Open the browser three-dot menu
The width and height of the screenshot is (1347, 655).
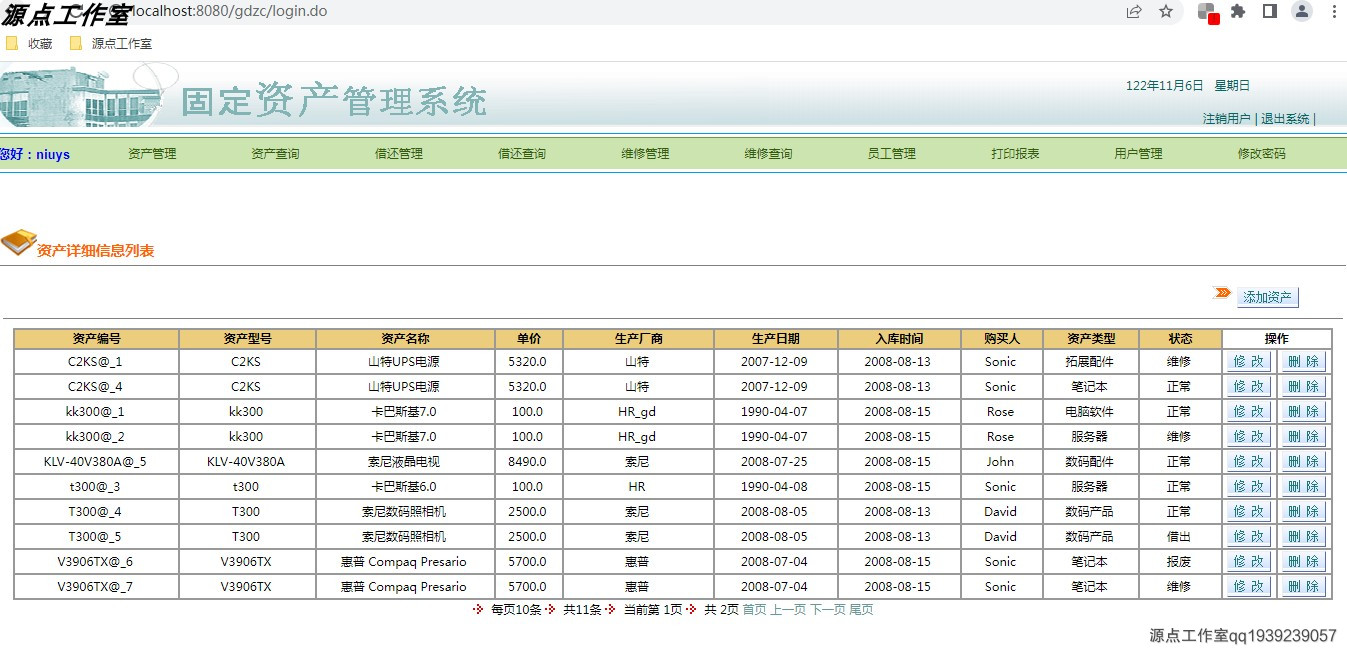click(1333, 12)
